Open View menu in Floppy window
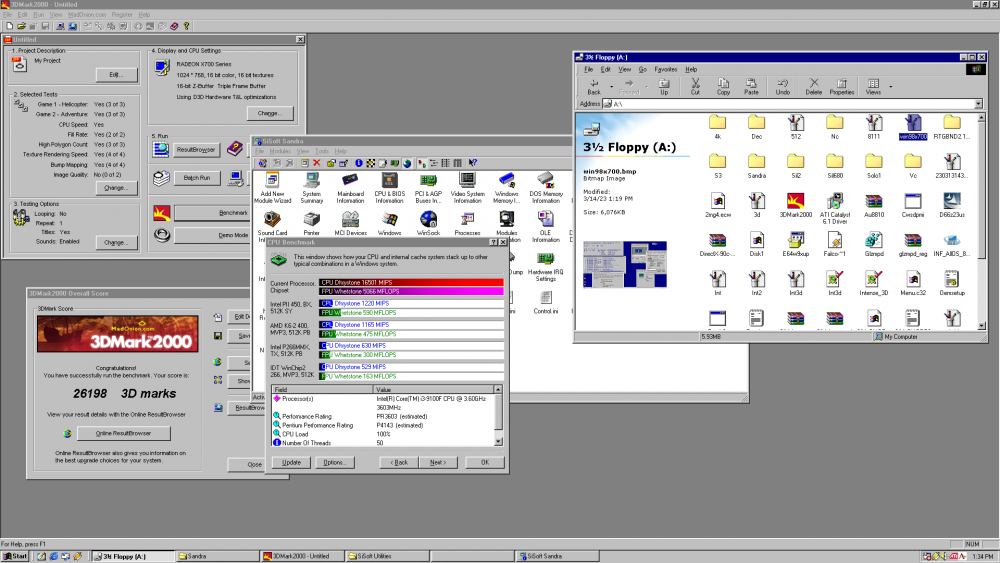Screen dimensions: 1000x563 pos(624,69)
